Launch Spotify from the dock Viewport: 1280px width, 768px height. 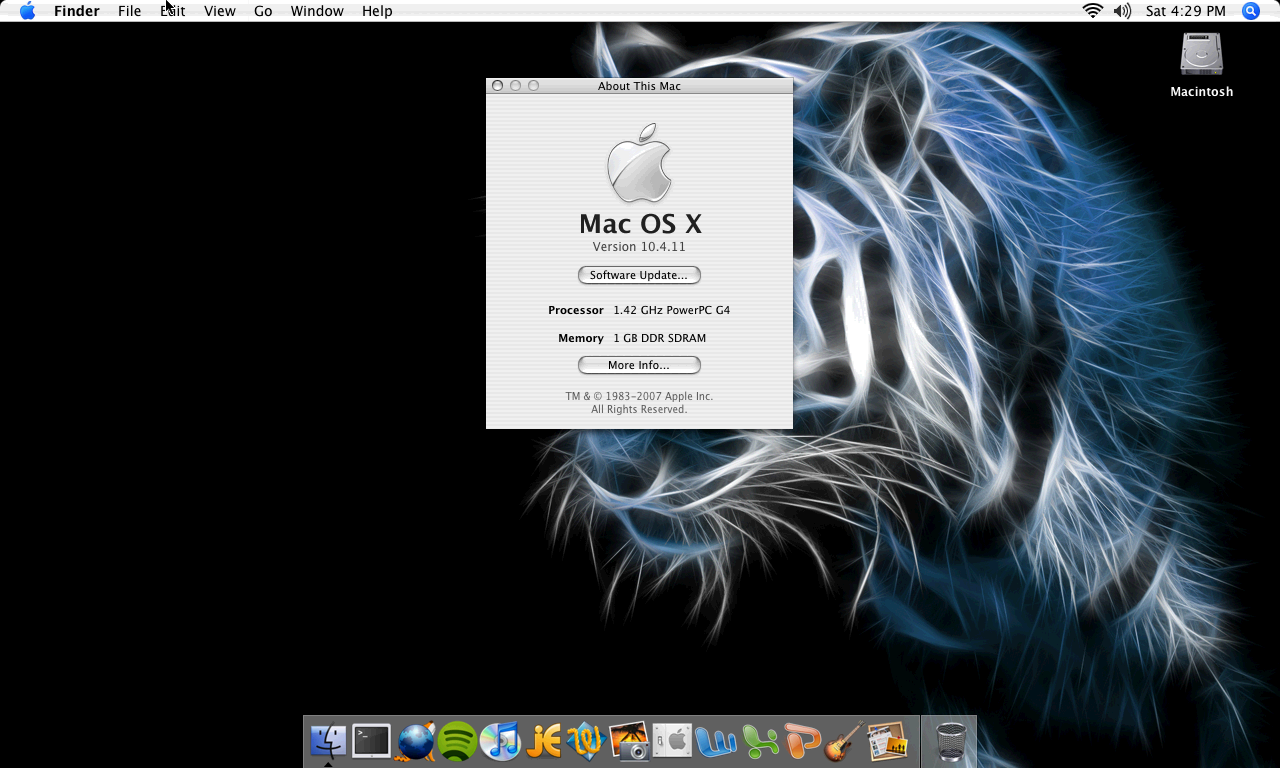click(458, 742)
